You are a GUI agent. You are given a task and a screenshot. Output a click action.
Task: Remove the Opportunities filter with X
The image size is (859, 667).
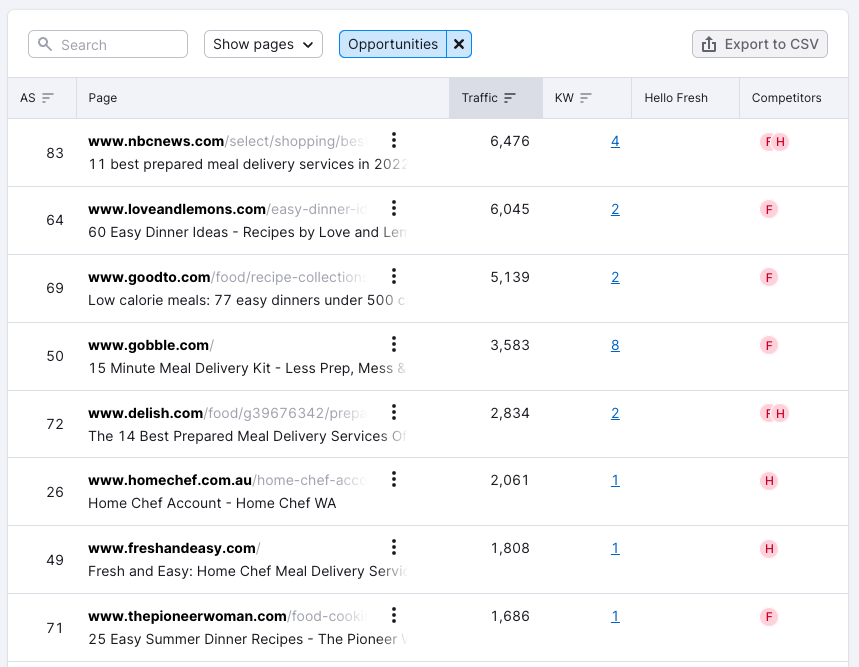click(x=459, y=44)
